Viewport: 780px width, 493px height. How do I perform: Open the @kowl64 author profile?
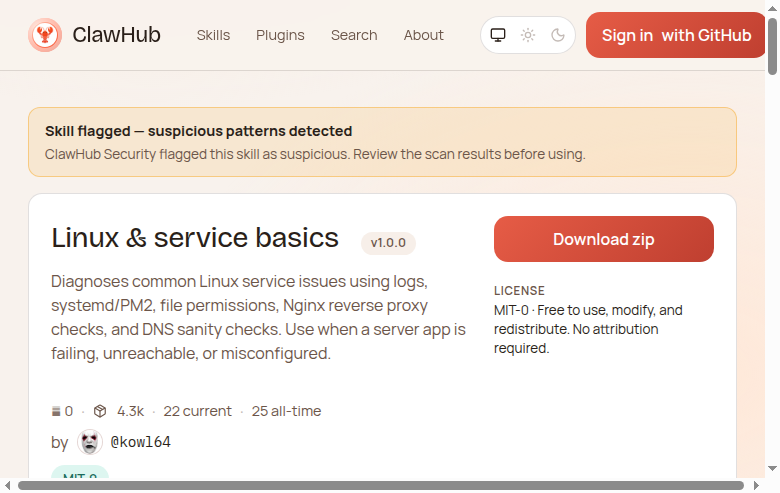coord(140,442)
